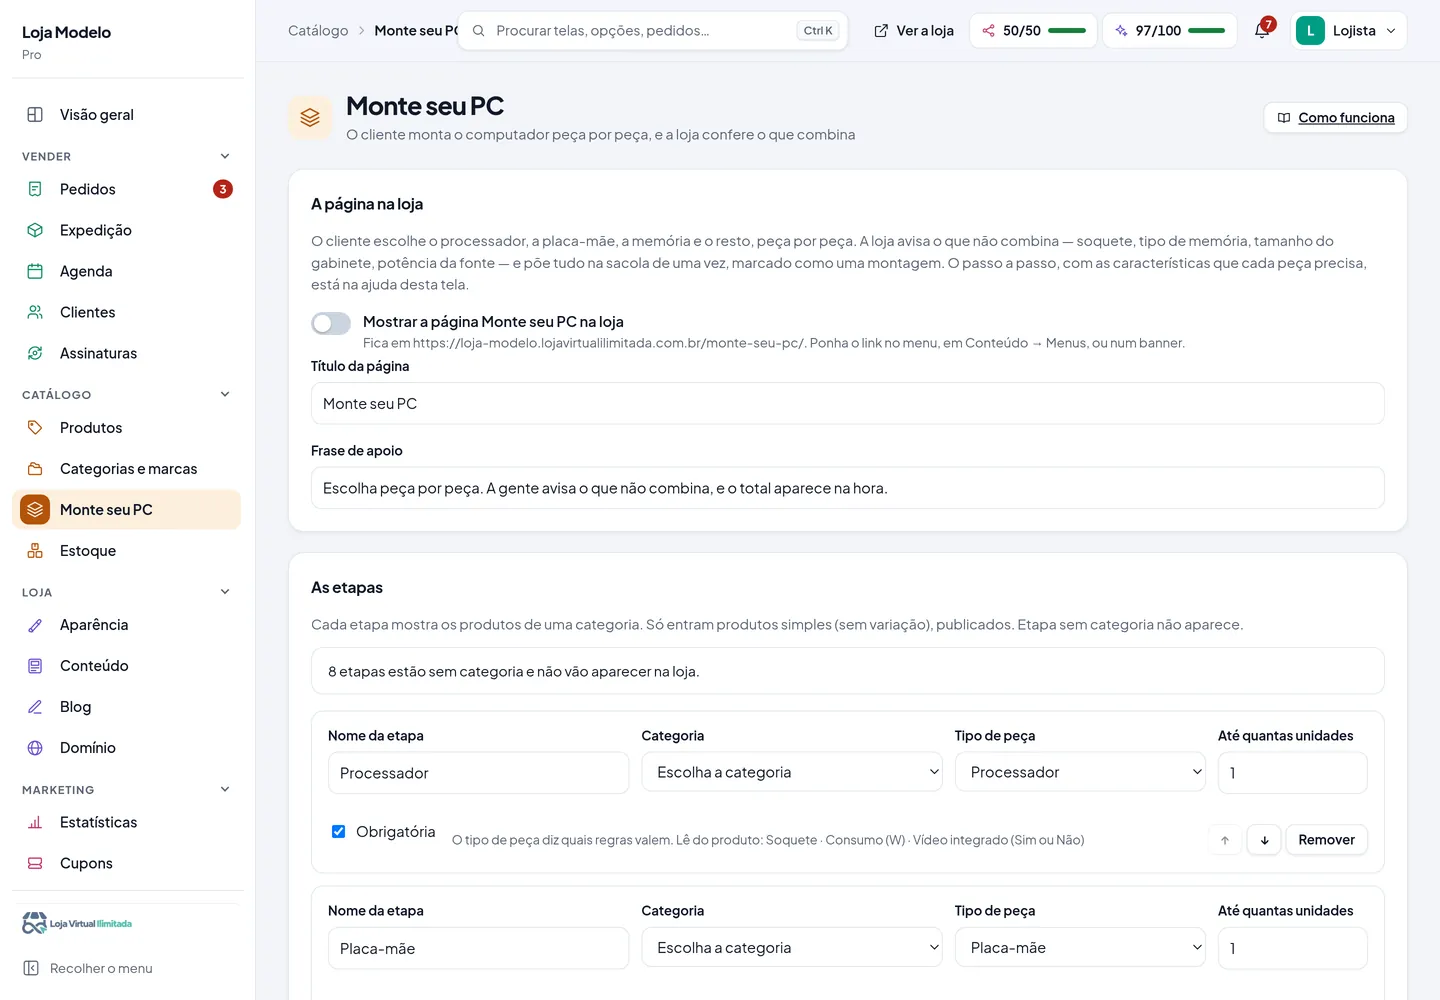This screenshot has width=1440, height=1000.
Task: Click the 50/50 share score indicator
Action: [x=1033, y=30]
